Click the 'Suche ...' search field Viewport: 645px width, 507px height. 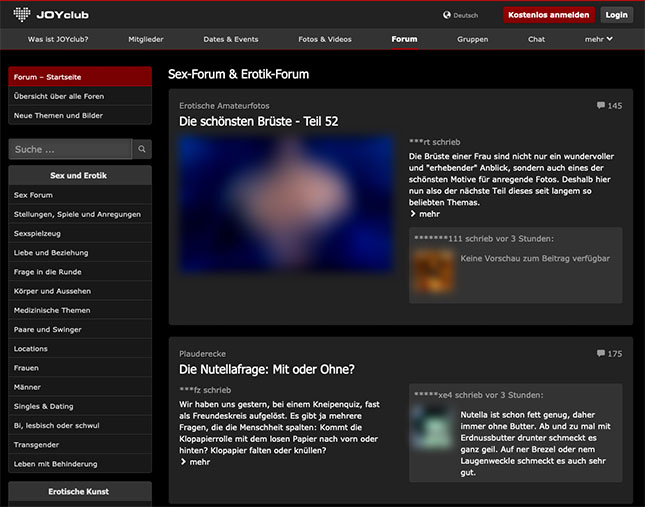click(70, 149)
